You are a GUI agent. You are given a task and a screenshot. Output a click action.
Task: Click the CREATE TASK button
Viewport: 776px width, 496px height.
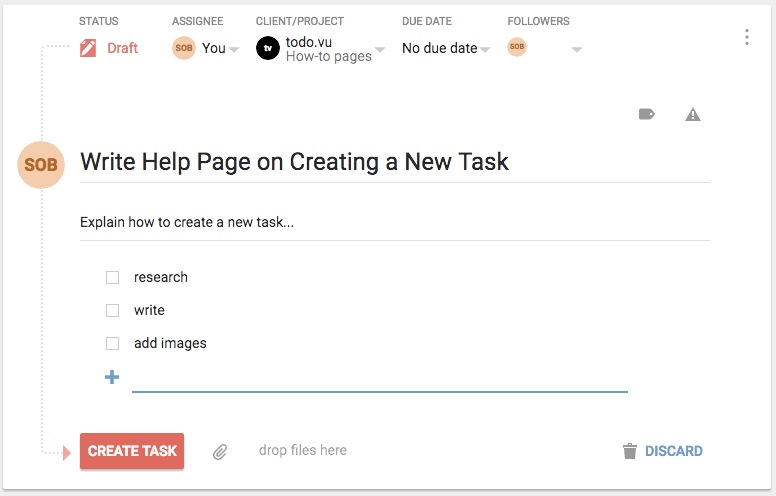[x=132, y=451]
